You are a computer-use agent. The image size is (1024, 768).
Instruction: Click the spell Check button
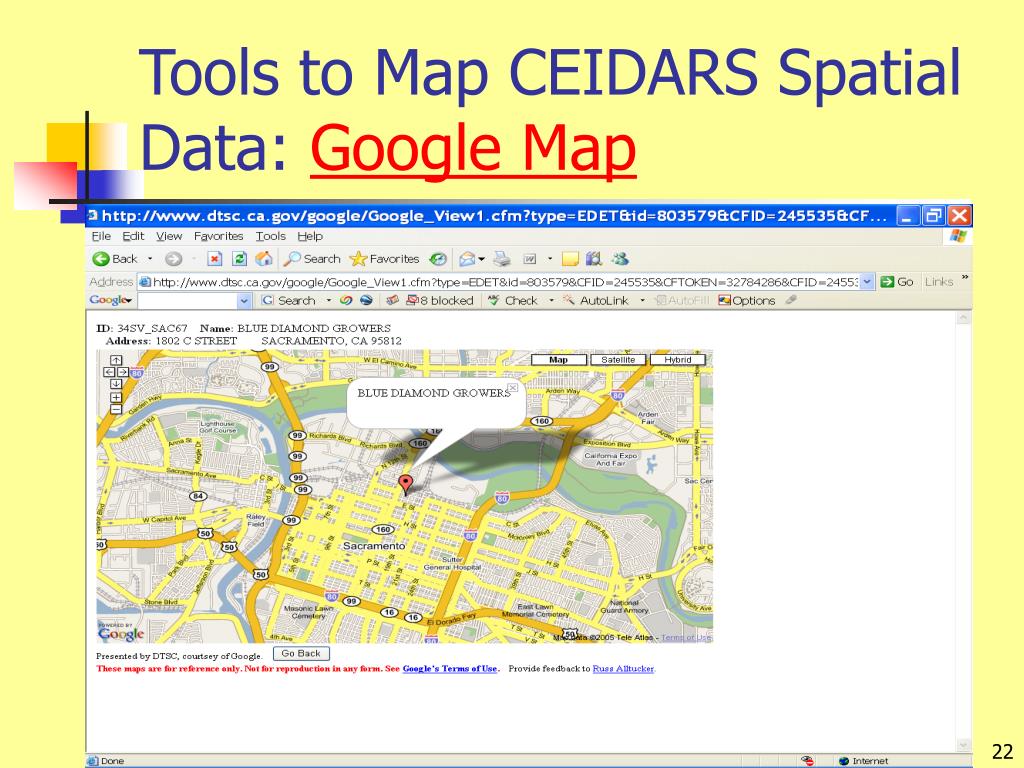coord(513,300)
